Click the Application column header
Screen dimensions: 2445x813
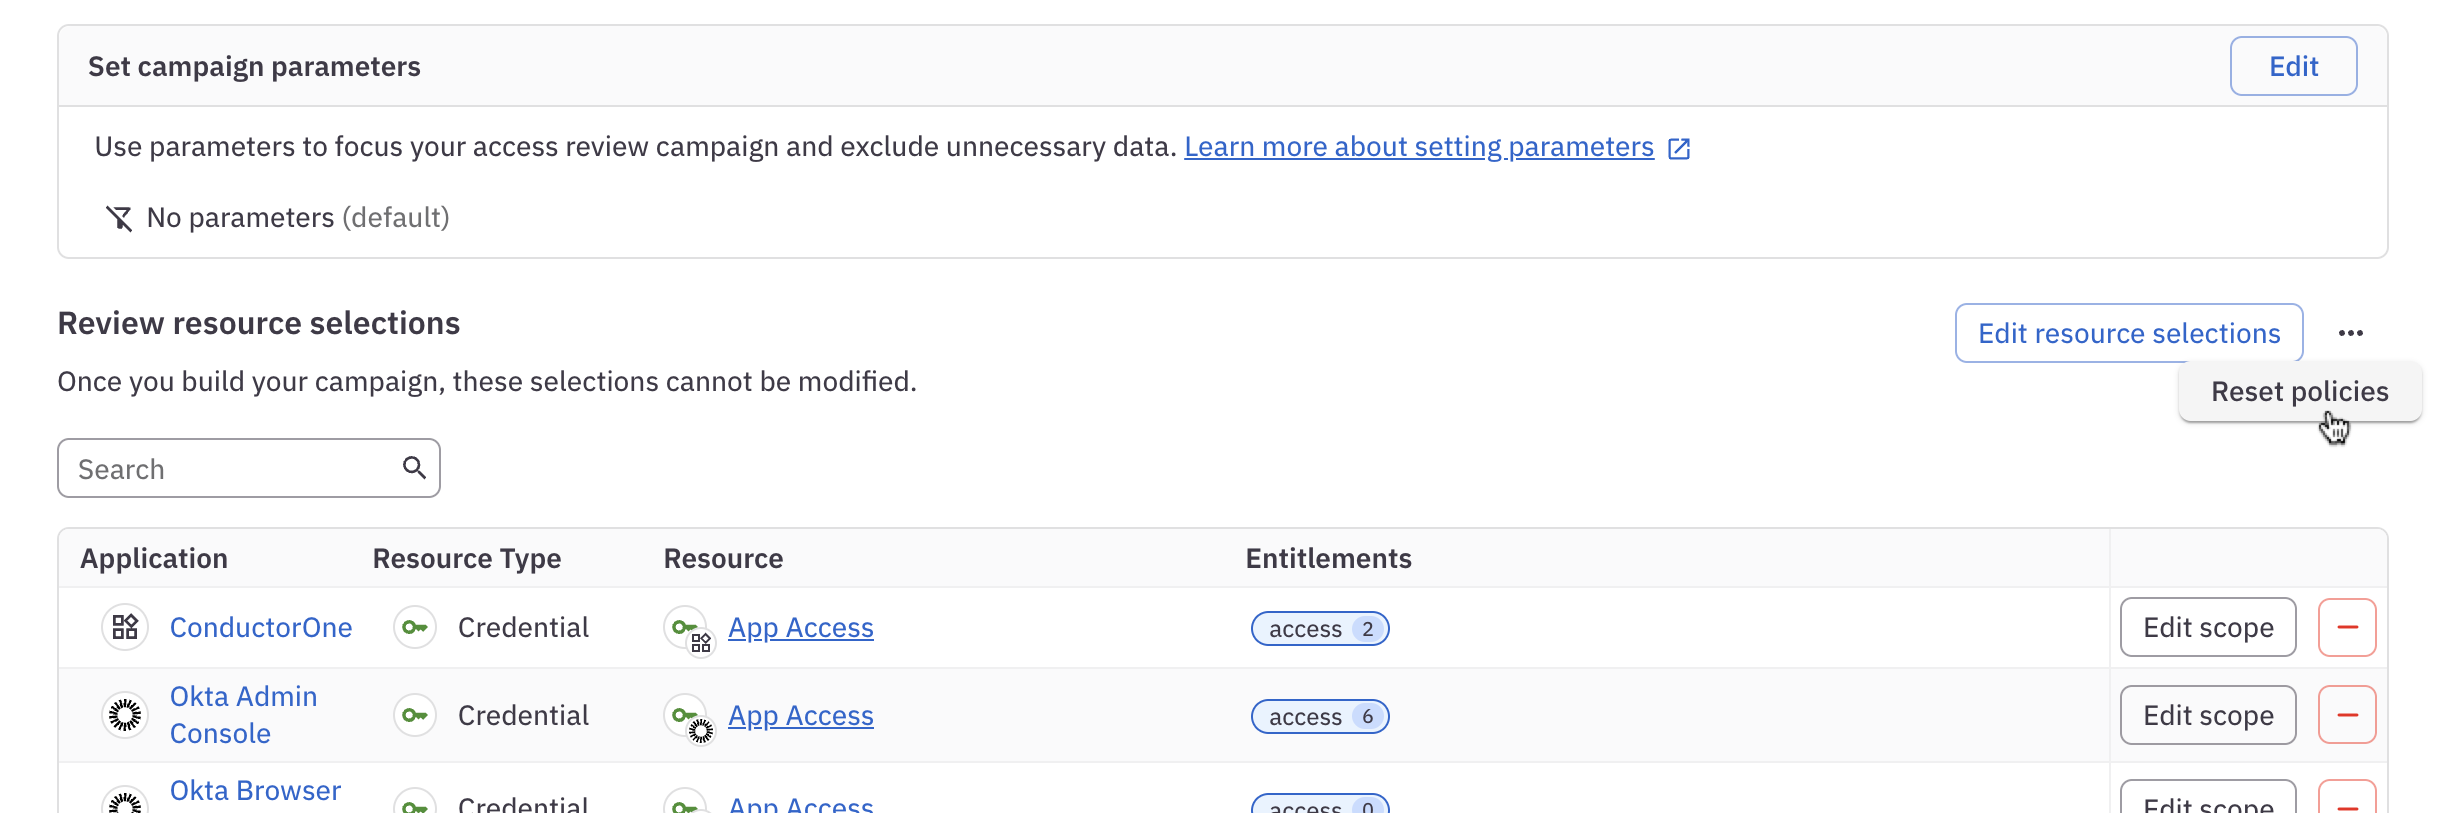click(x=154, y=558)
